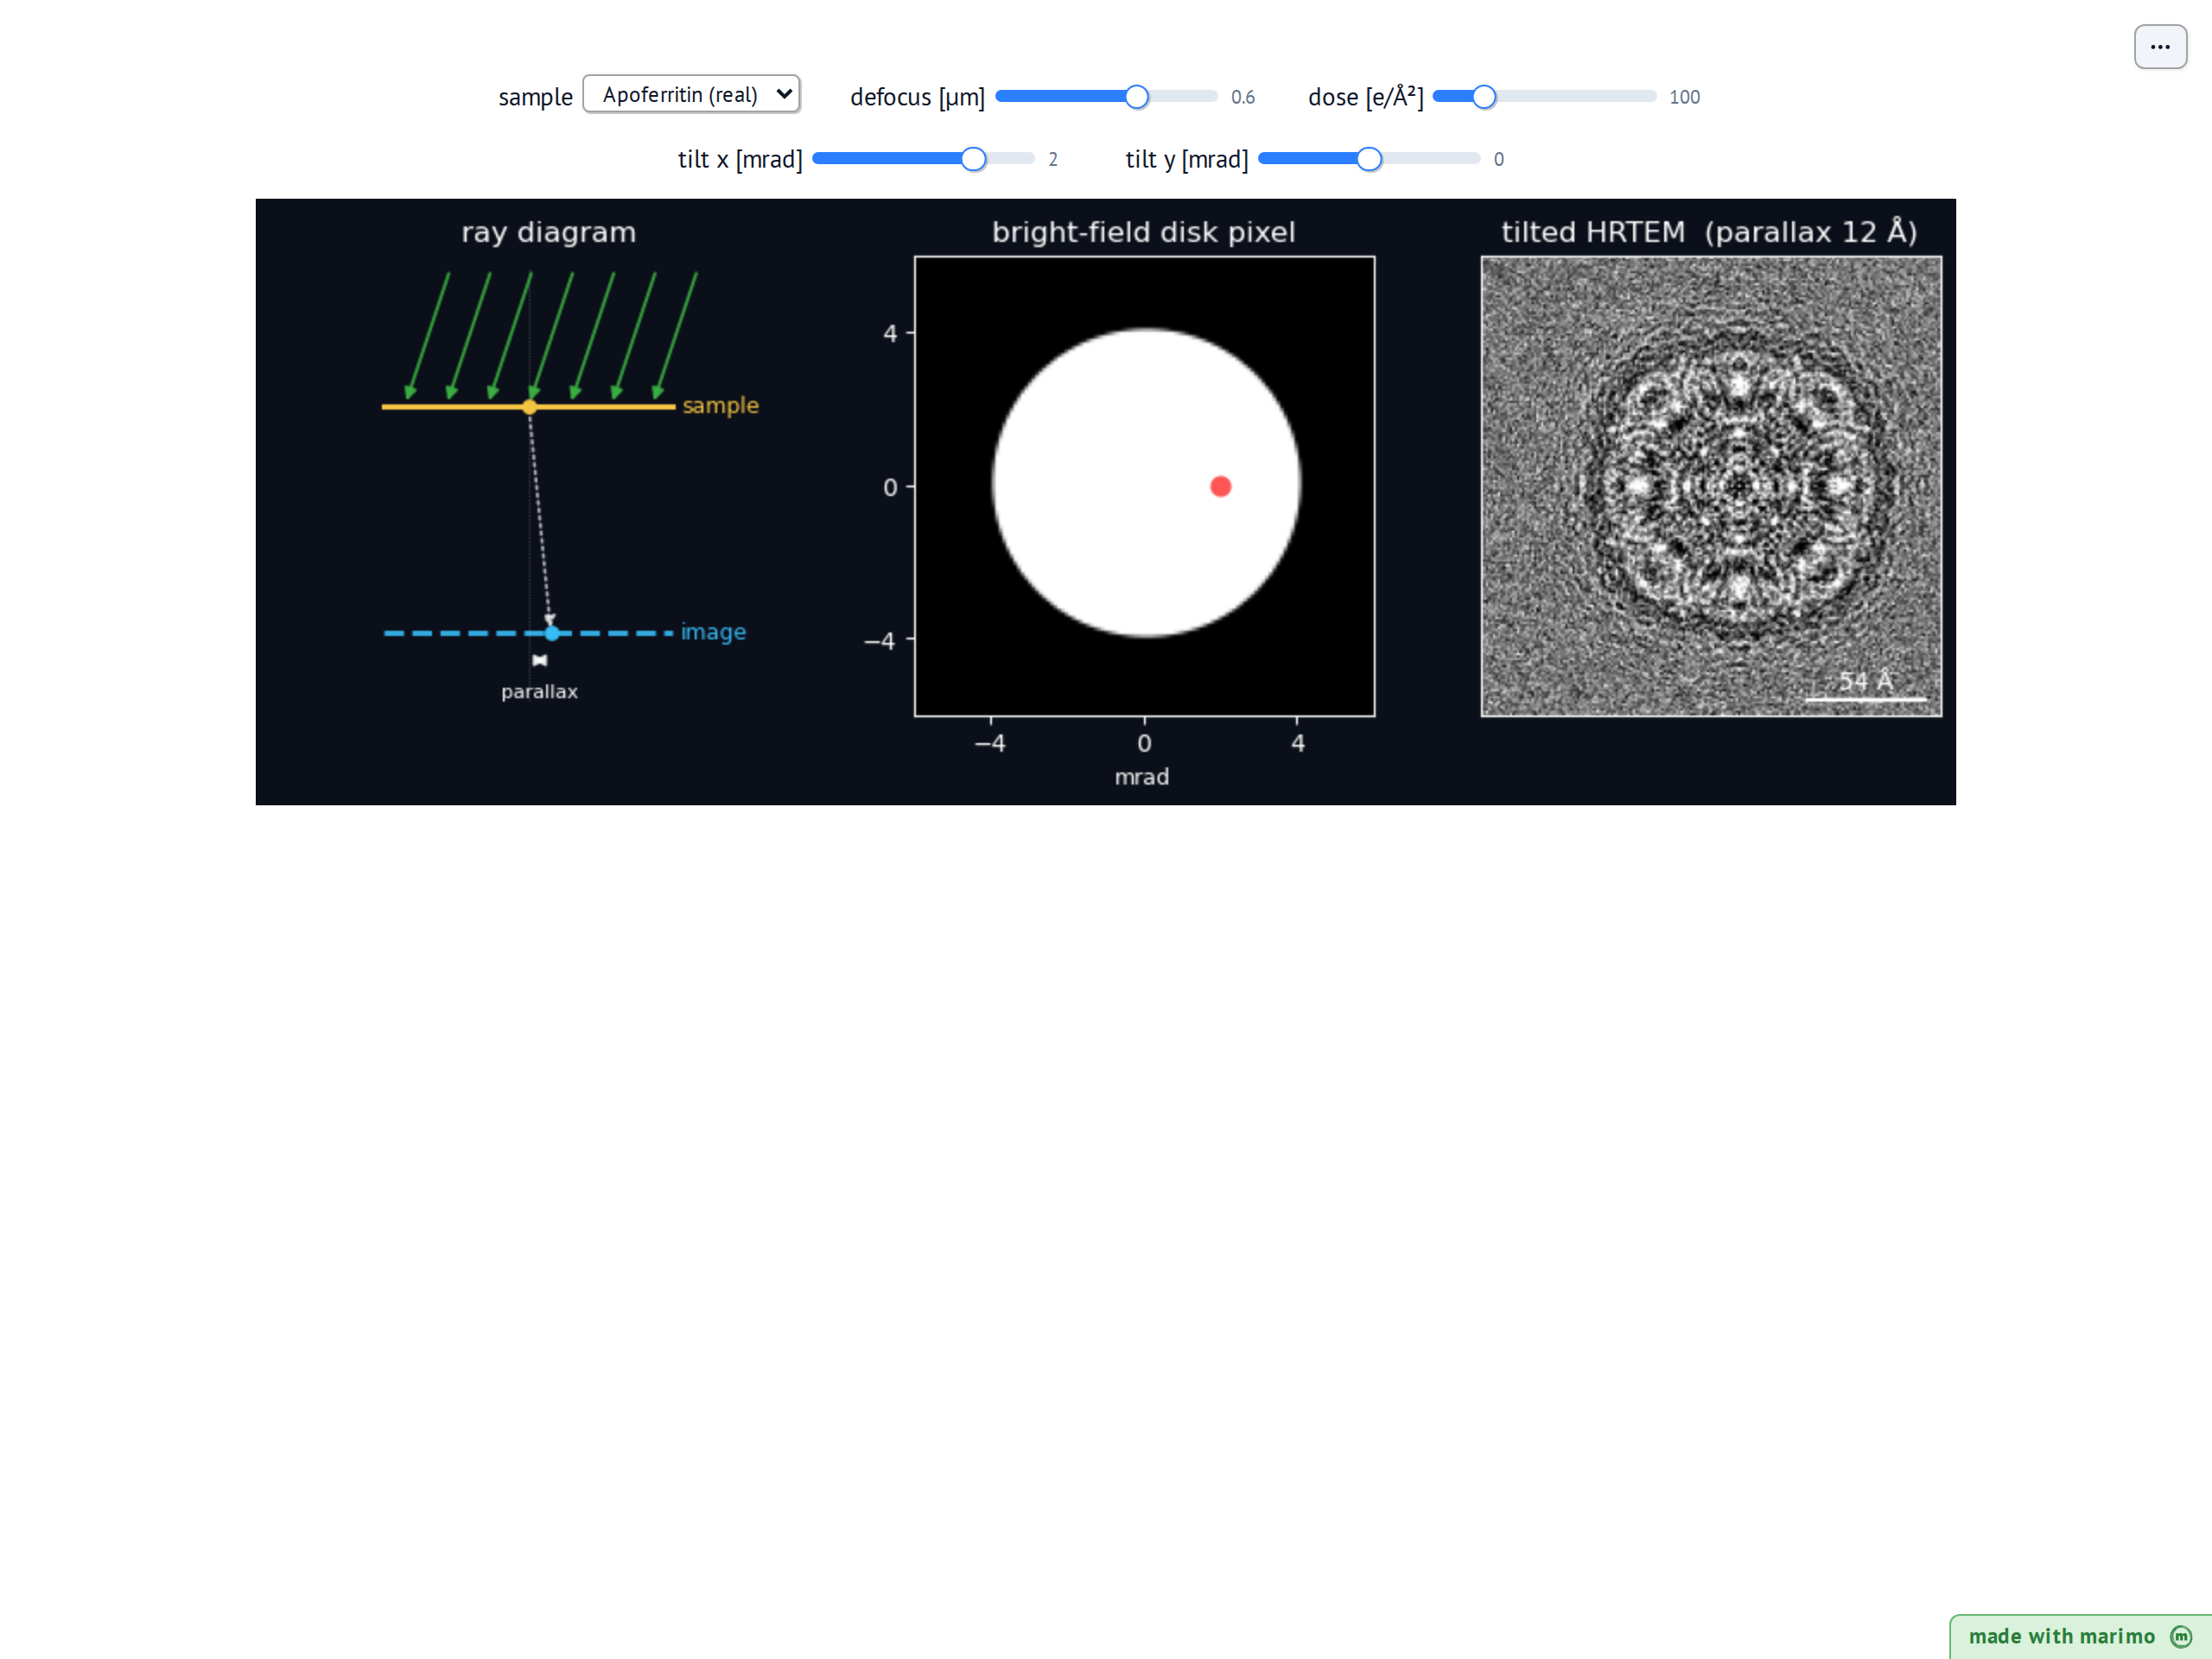
Task: Click the 'tilted HRTEM (parallax 12 Å)' title
Action: pyautogui.click(x=1709, y=232)
